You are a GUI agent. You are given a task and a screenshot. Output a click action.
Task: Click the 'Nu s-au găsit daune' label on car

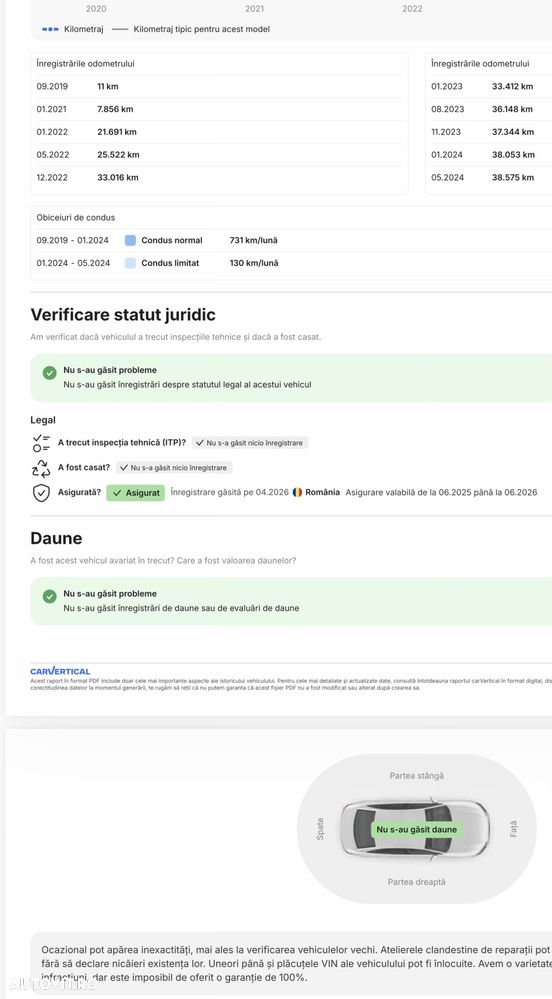(416, 830)
